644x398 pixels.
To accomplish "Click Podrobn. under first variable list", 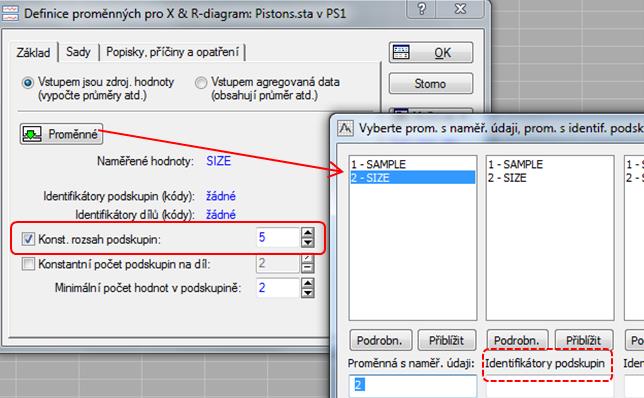I will [381, 340].
